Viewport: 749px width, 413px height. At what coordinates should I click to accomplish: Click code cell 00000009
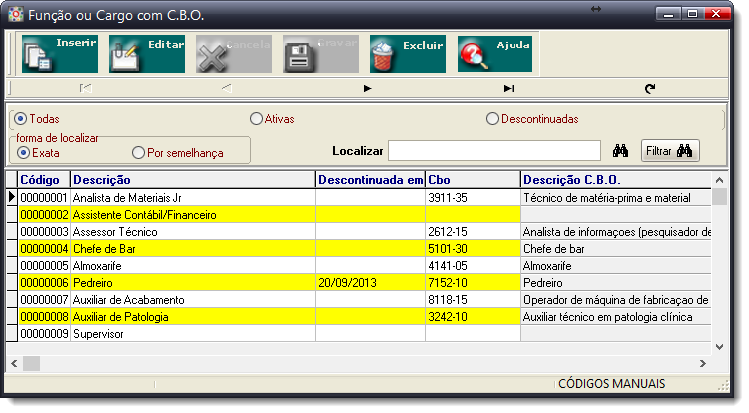(44, 334)
